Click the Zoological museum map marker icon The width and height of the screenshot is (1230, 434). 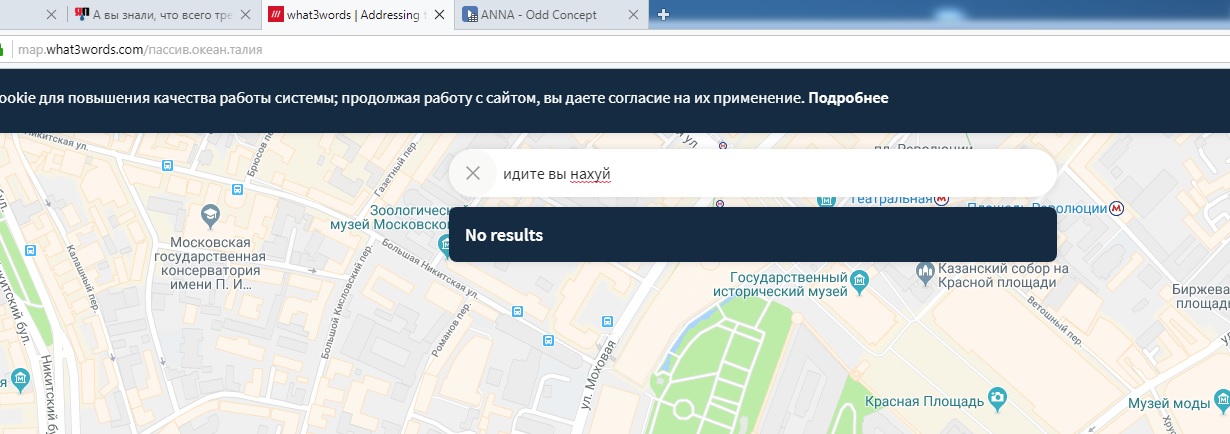tap(446, 244)
